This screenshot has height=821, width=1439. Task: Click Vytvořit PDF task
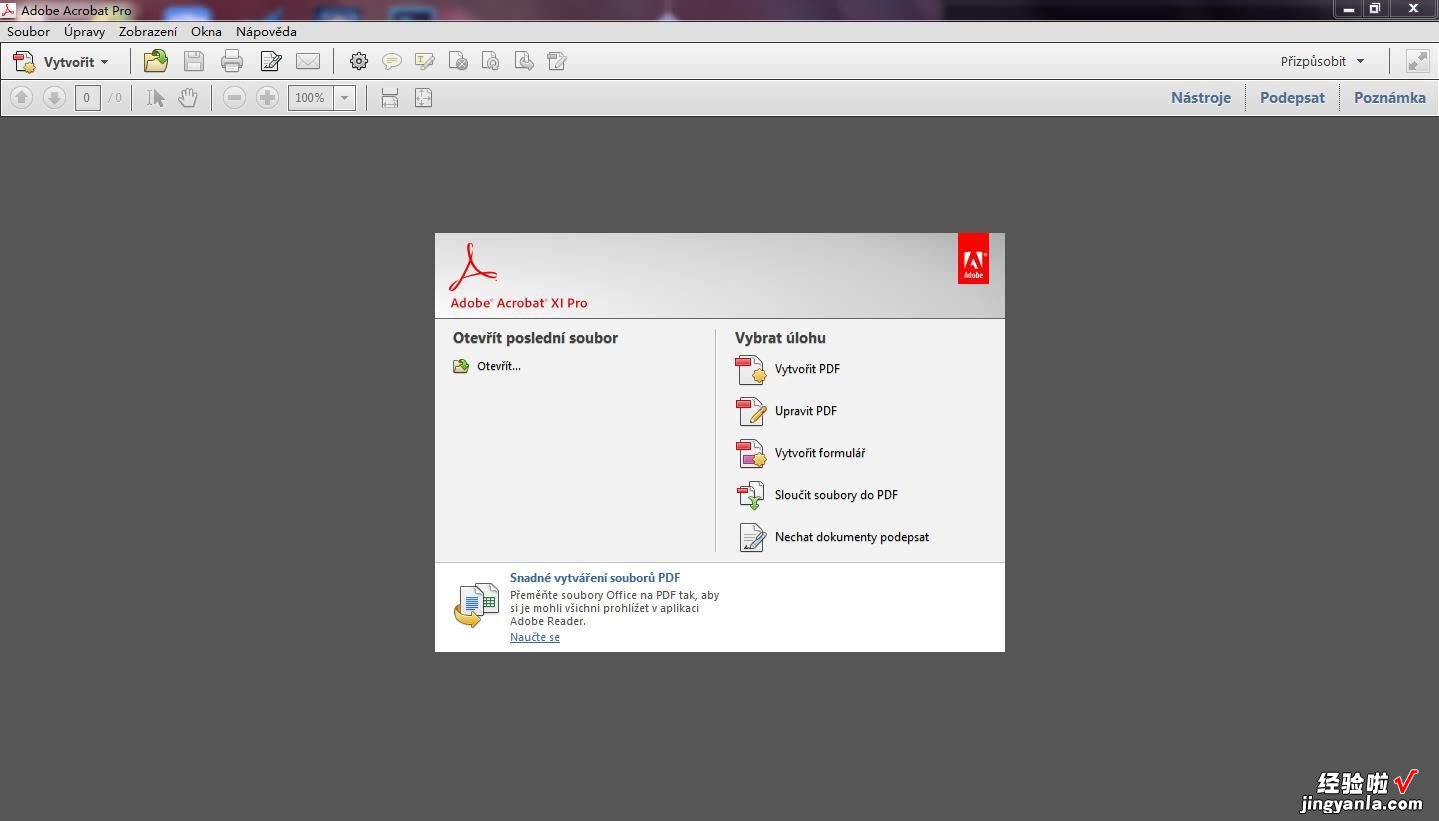pyautogui.click(x=807, y=369)
